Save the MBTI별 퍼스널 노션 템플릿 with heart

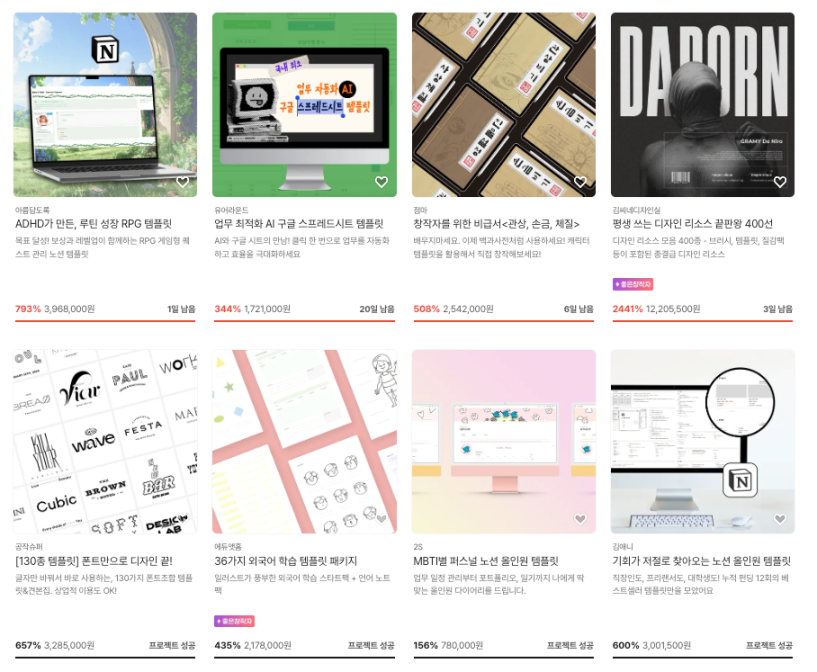[x=580, y=519]
